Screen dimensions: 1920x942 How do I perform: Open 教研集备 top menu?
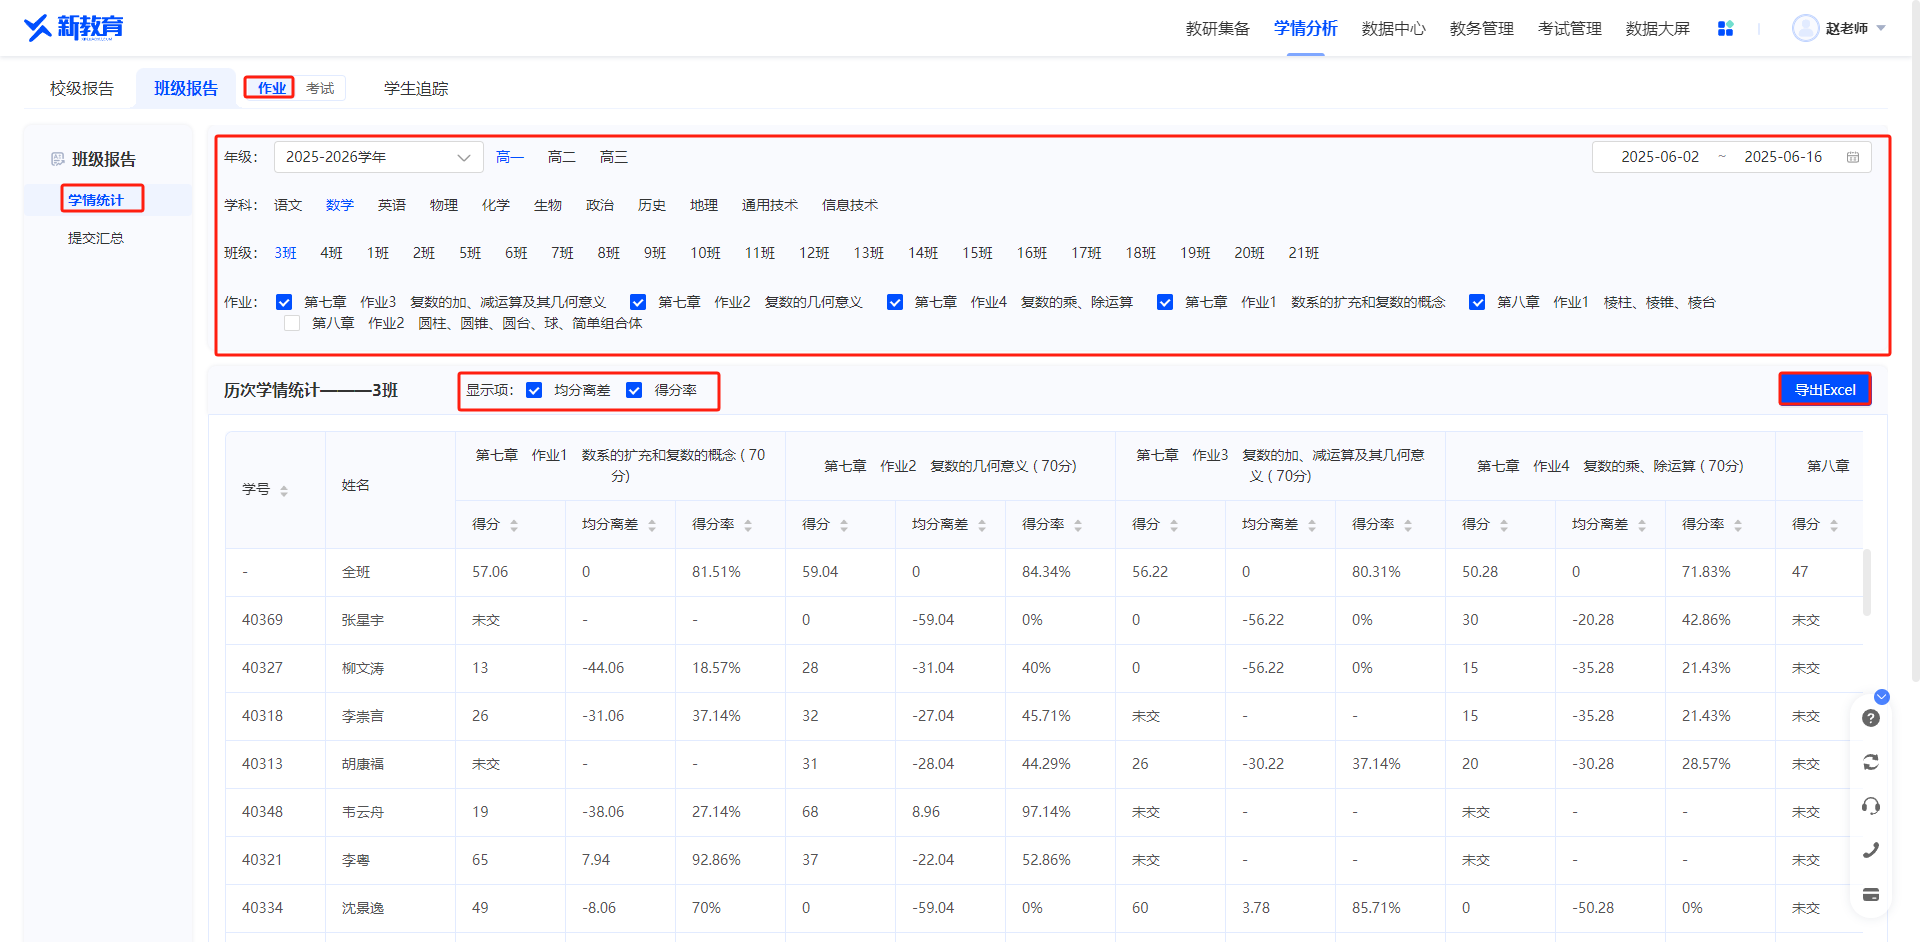(1218, 29)
